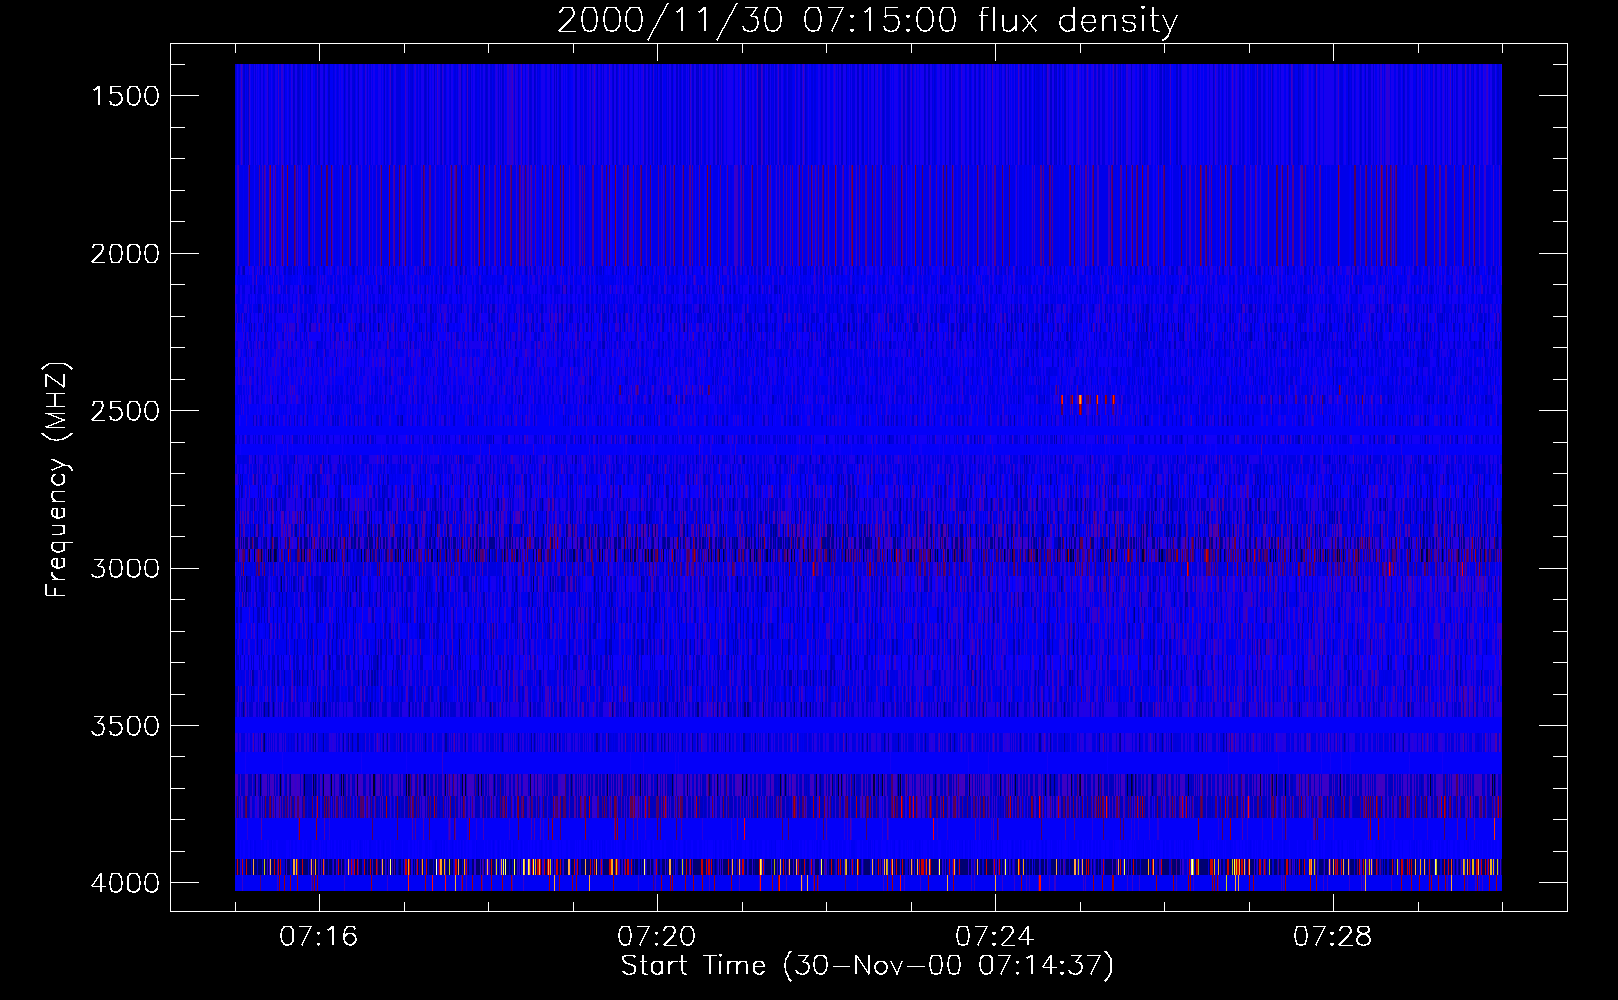The image size is (1618, 1000).
Task: Click the 'Frequency (MHZ)' axis label
Action: pos(57,479)
